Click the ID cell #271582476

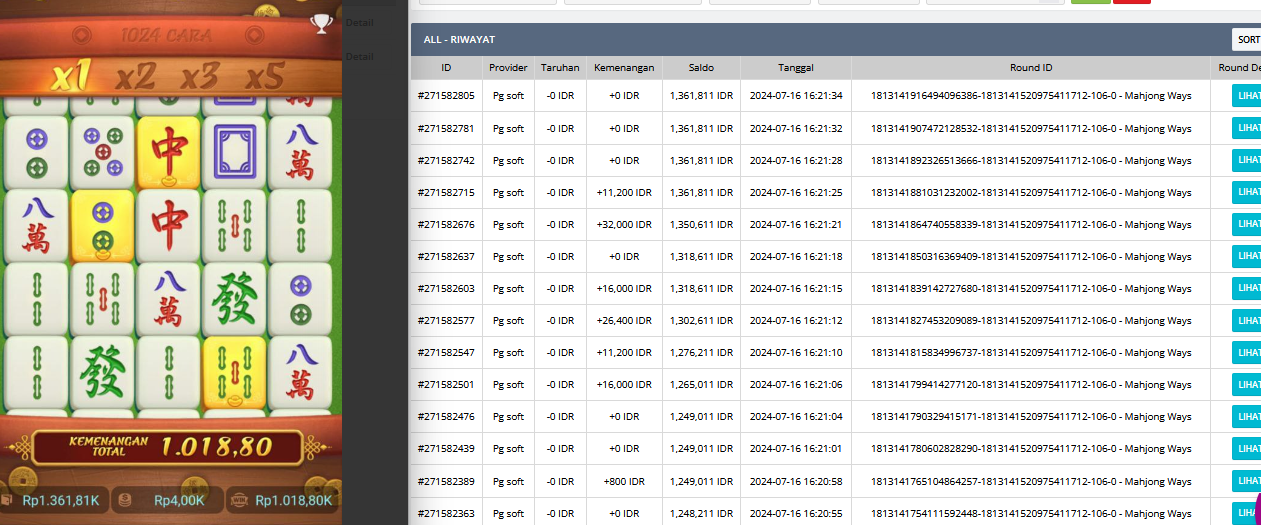coord(446,417)
